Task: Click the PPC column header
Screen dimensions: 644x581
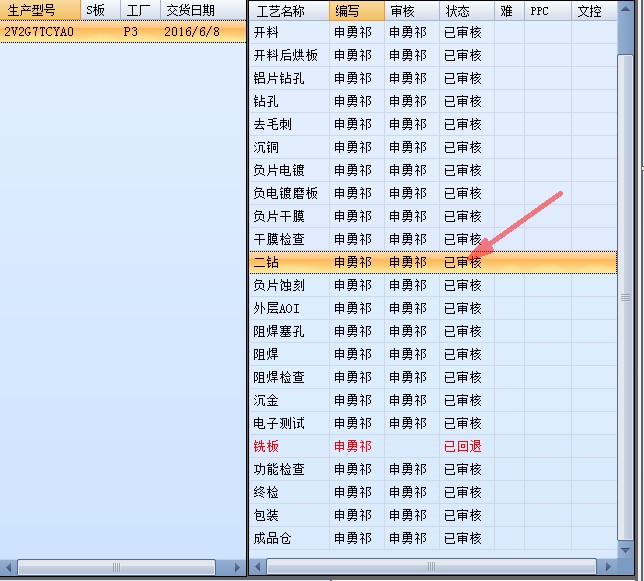Action: click(548, 11)
